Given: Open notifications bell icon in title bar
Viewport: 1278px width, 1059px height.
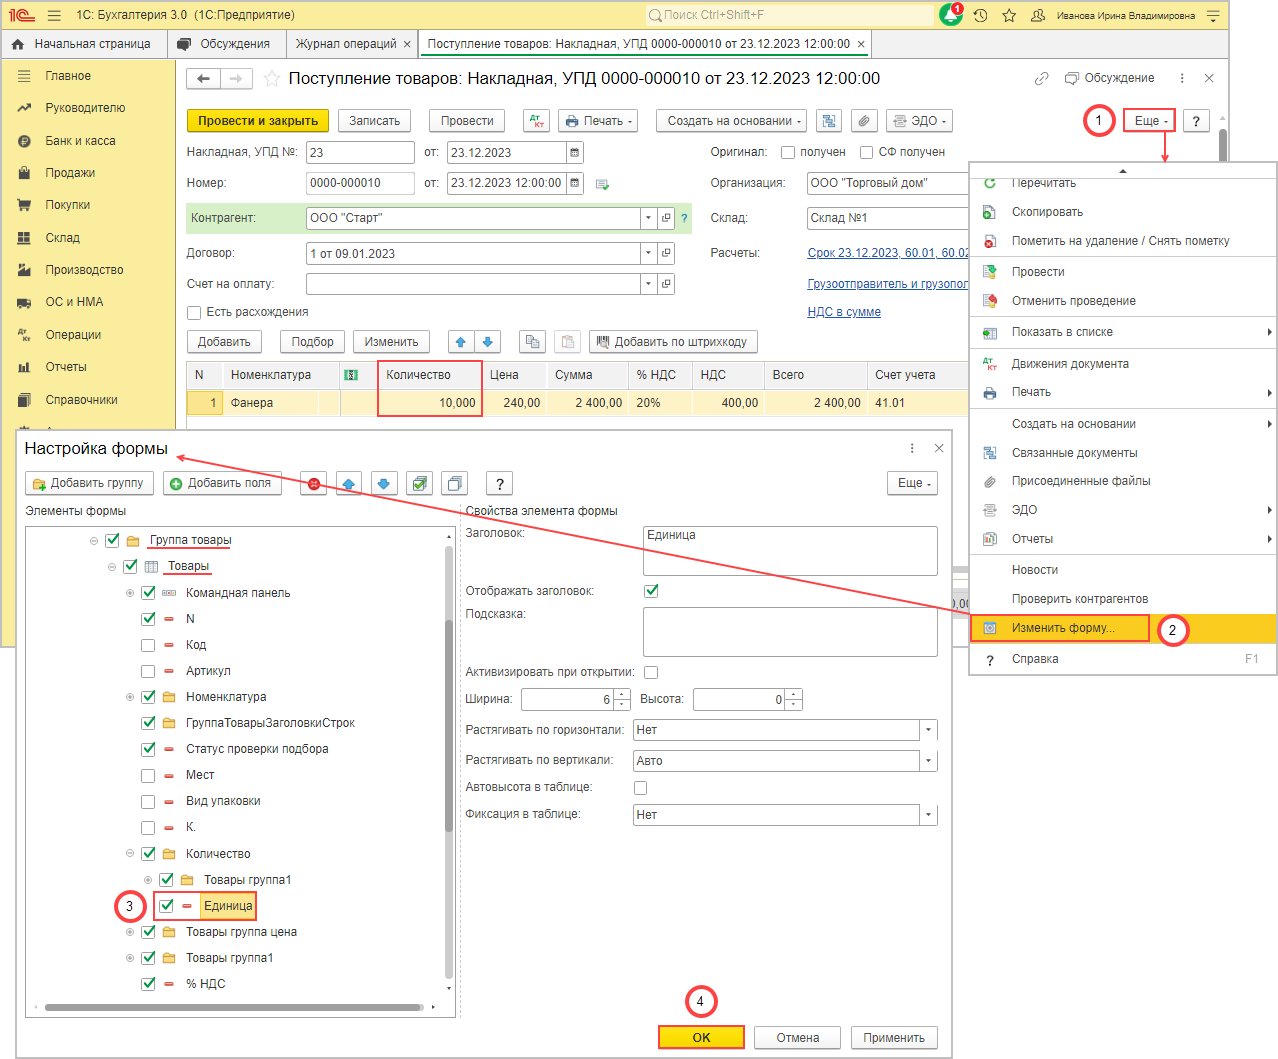Looking at the screenshot, I should [951, 15].
